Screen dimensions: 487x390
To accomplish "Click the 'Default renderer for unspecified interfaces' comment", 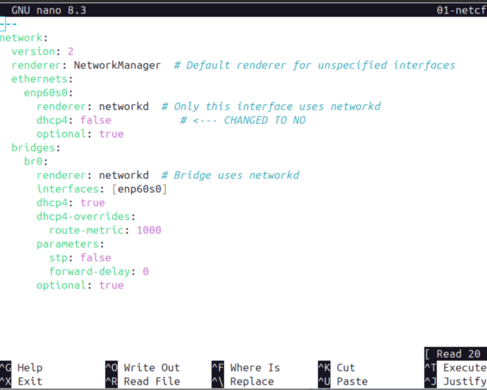I will 314,65.
